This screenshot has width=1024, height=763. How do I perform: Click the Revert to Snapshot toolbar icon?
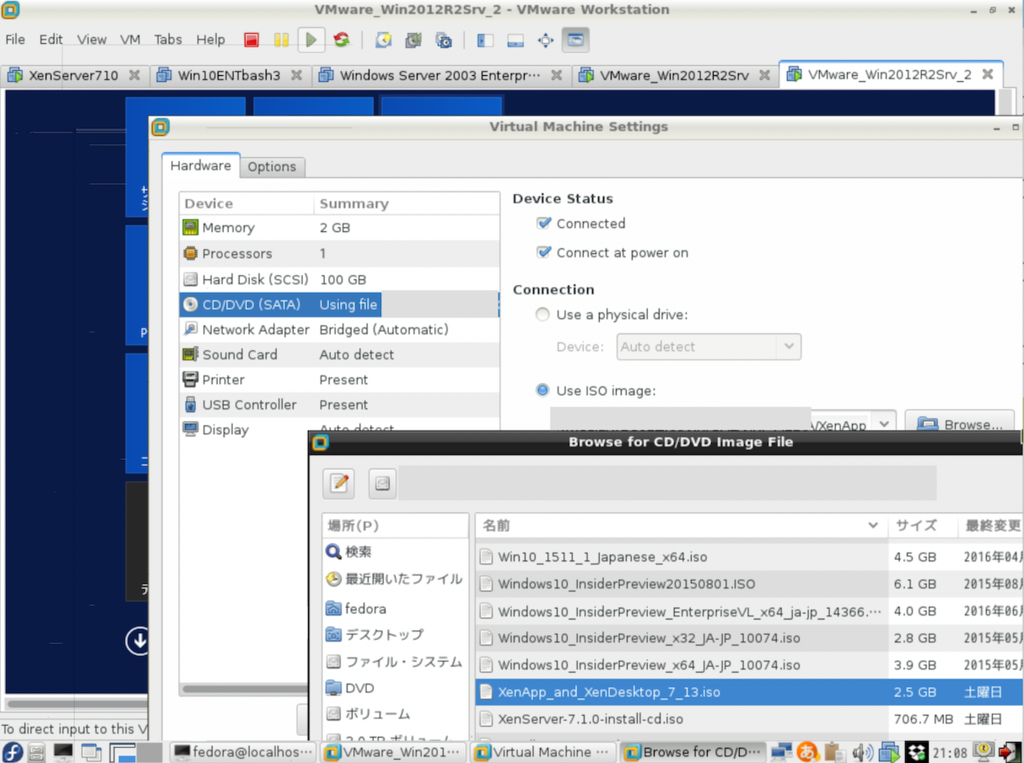pyautogui.click(x=413, y=41)
